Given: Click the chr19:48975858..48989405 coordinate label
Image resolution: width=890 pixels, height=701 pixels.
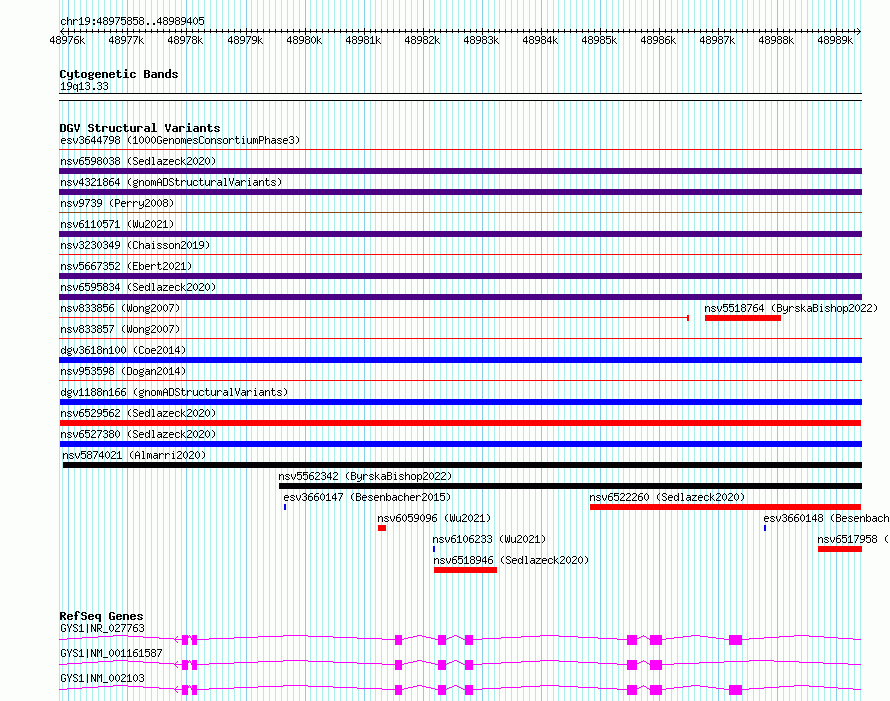Looking at the screenshot, I should tap(132, 21).
